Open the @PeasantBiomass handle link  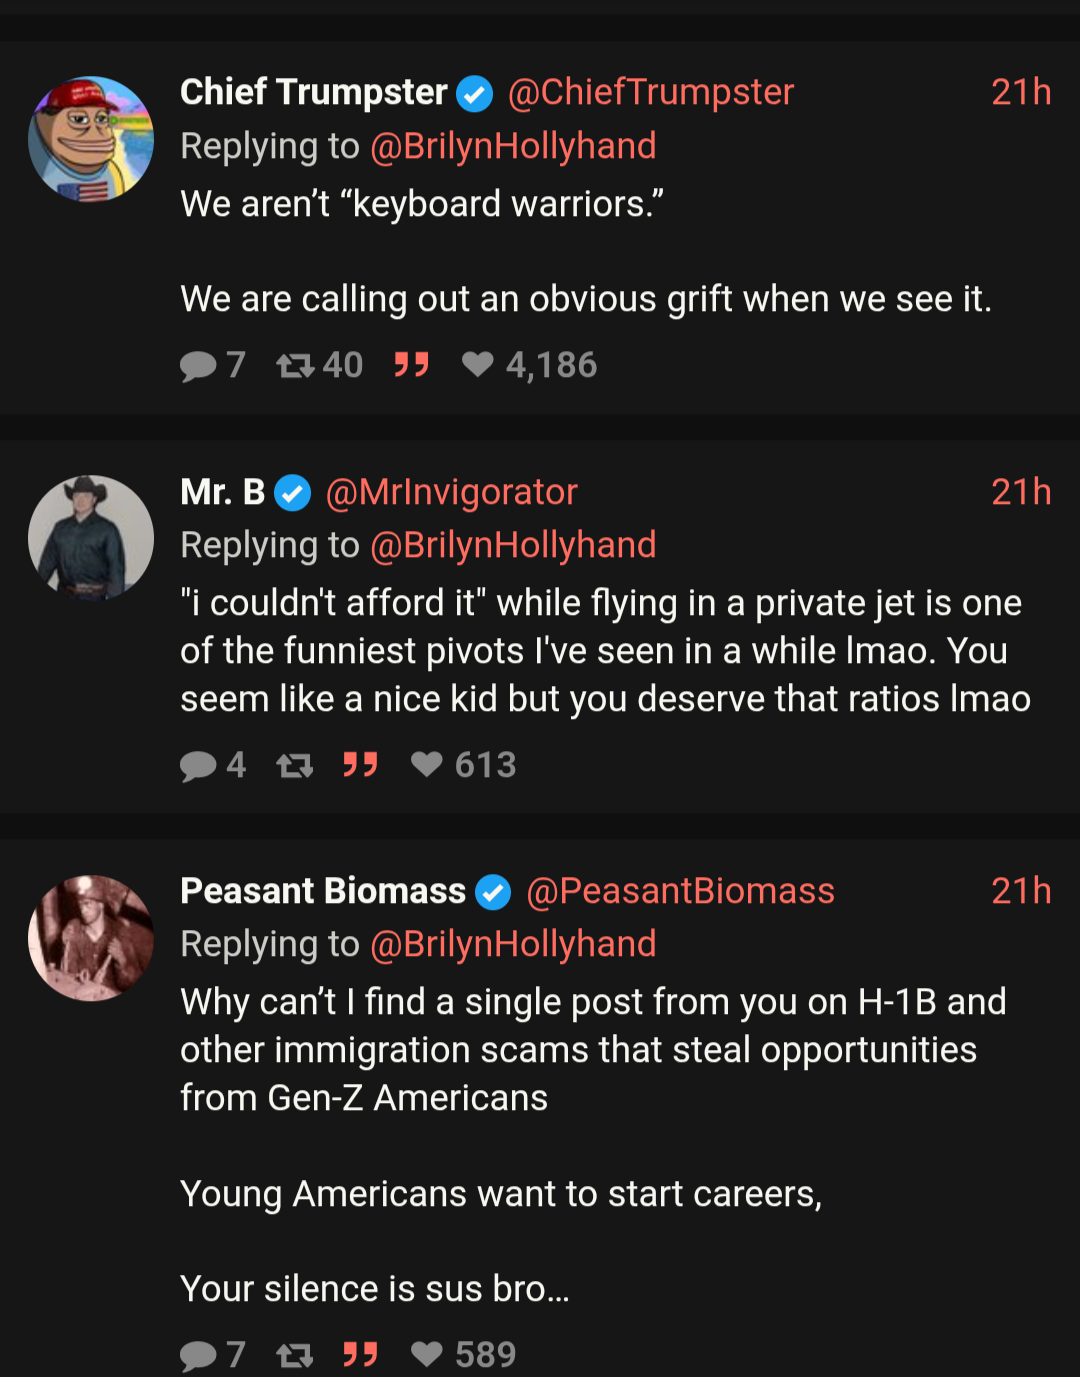680,891
